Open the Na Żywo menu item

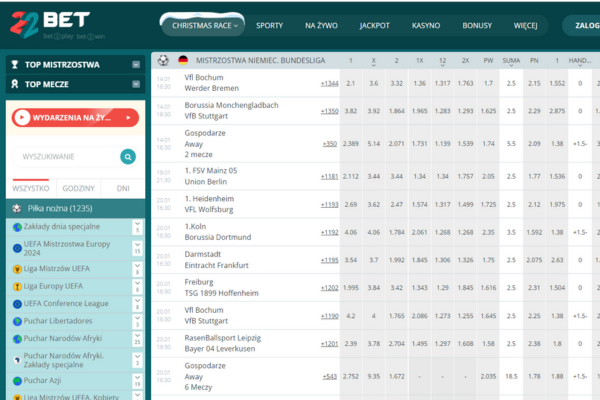(322, 25)
